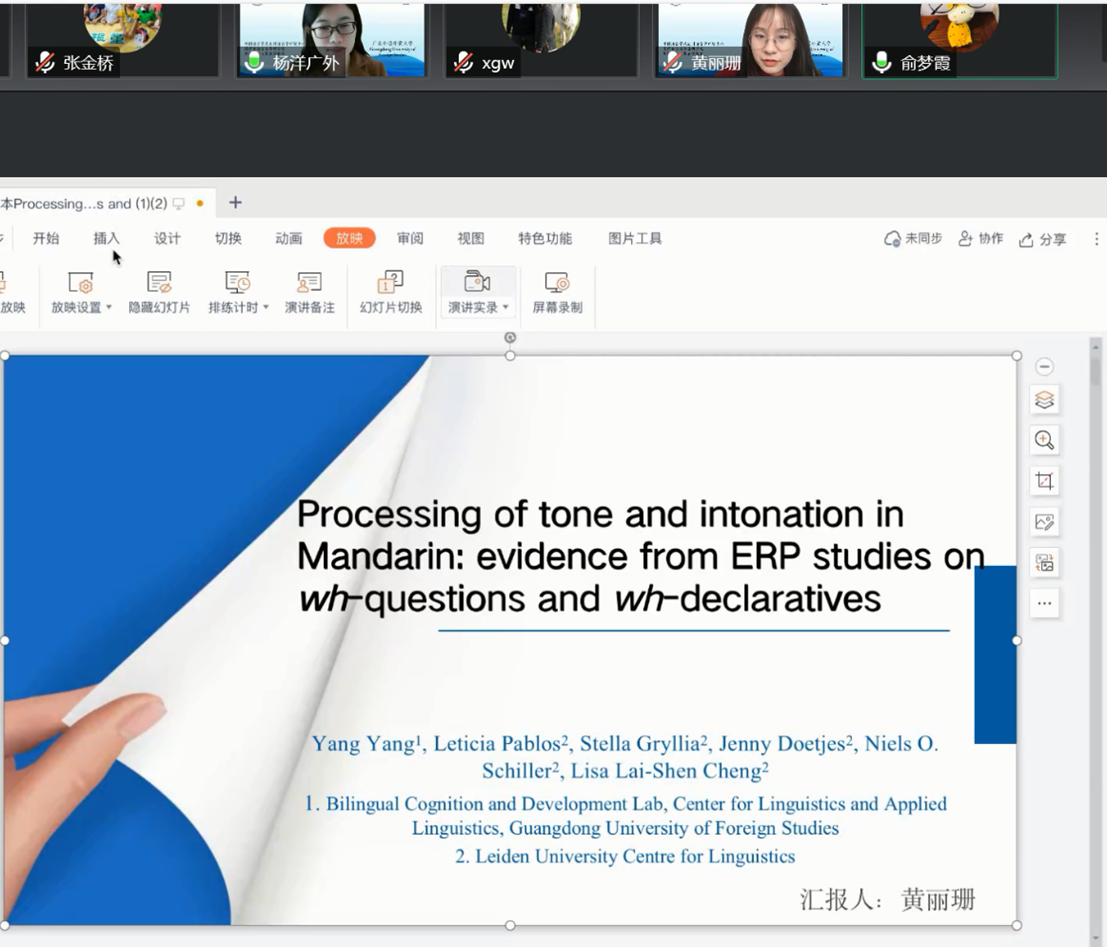Click the edit picture icon
The height and width of the screenshot is (947, 1107).
1044,522
